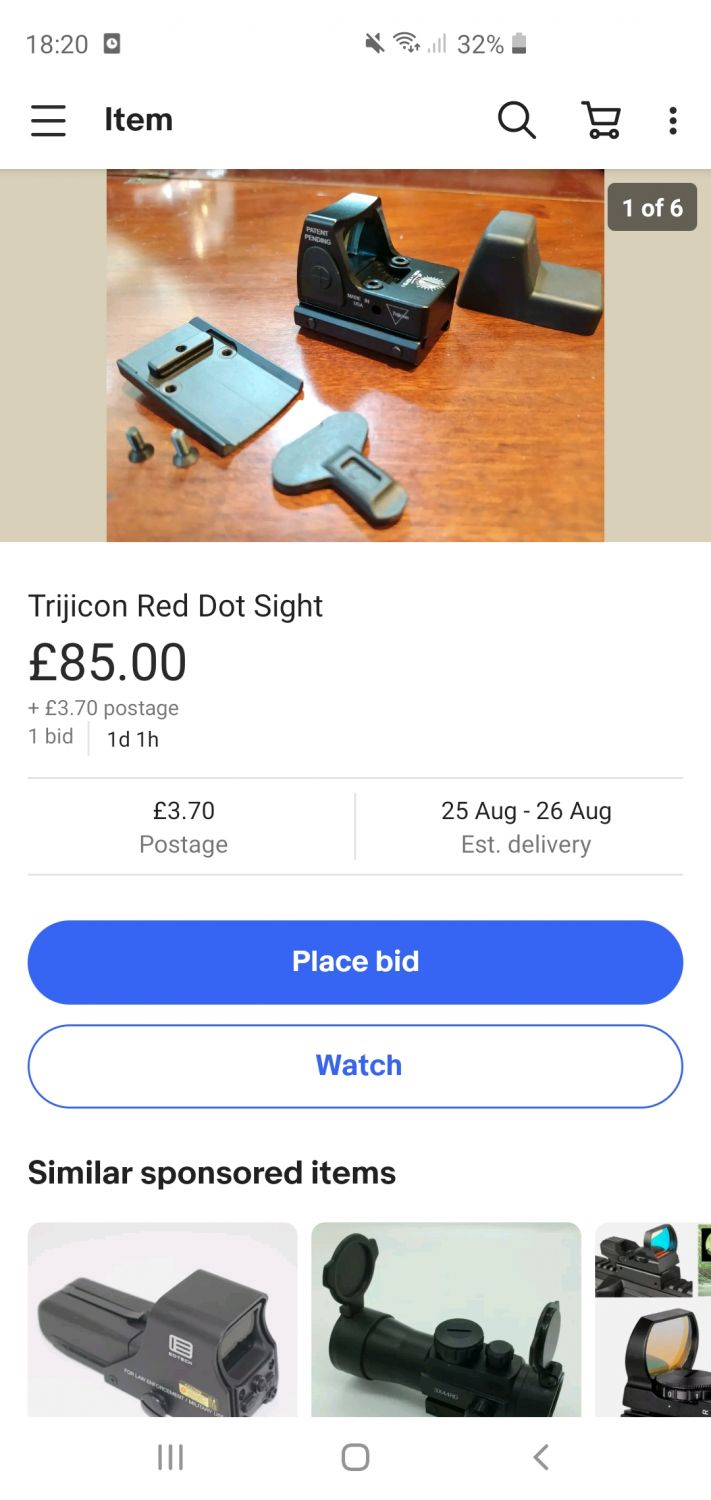Open the EOTech holographic sight sponsored item
This screenshot has width=711, height=1500.
(x=162, y=1319)
